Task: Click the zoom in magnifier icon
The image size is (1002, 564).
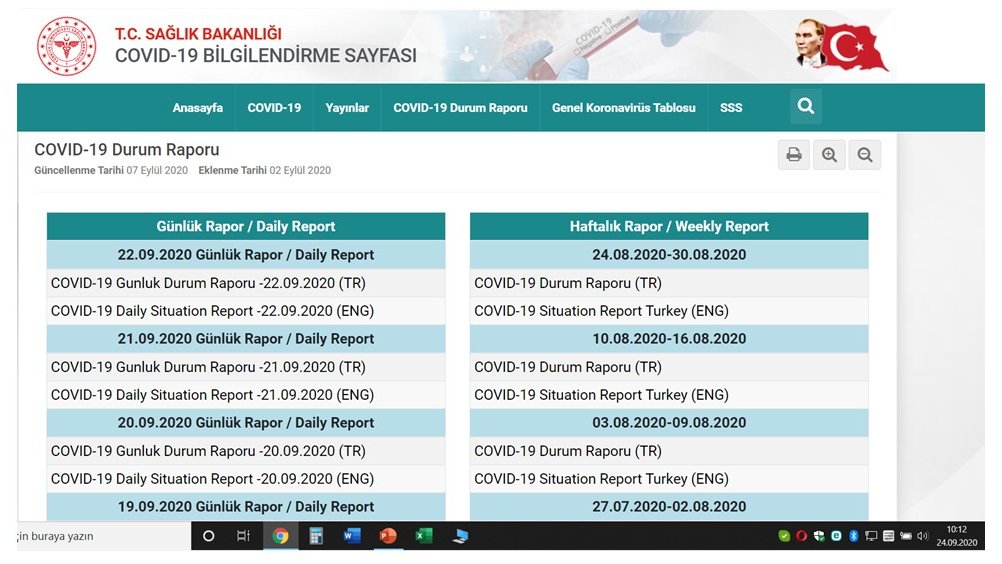Action: tap(829, 155)
